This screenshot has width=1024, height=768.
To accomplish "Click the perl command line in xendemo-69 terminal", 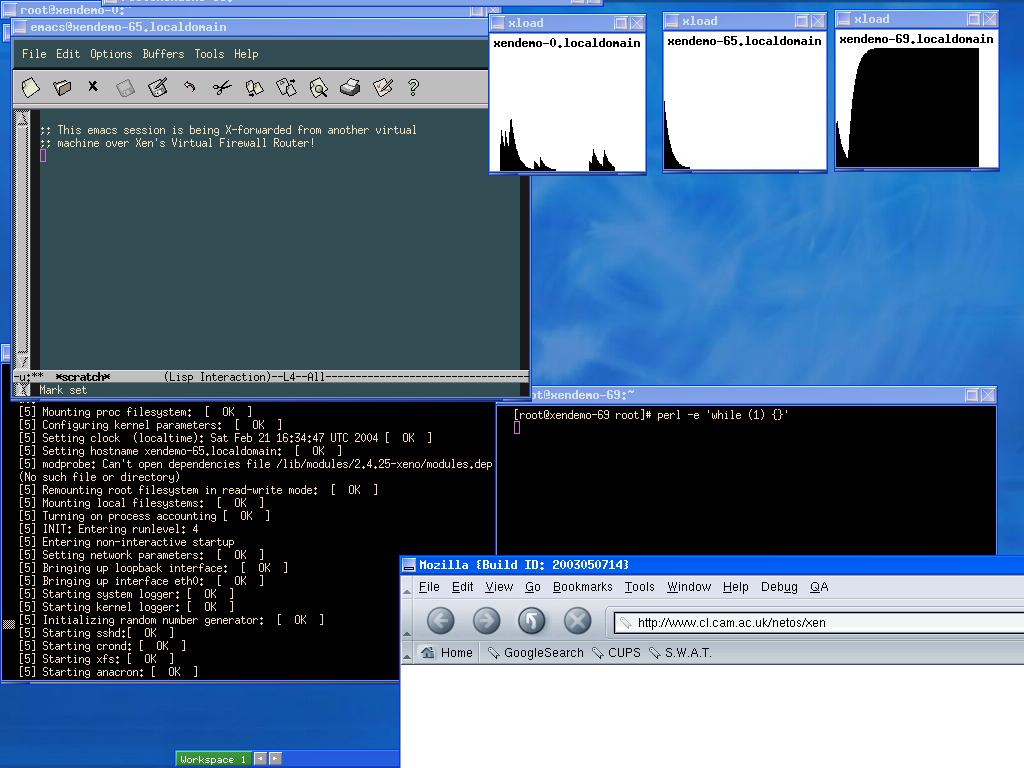I will (650, 415).
